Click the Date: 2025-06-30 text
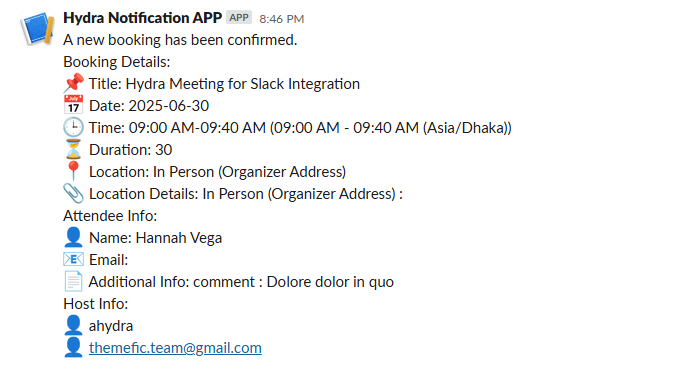This screenshot has height=369, width=698. [149, 105]
